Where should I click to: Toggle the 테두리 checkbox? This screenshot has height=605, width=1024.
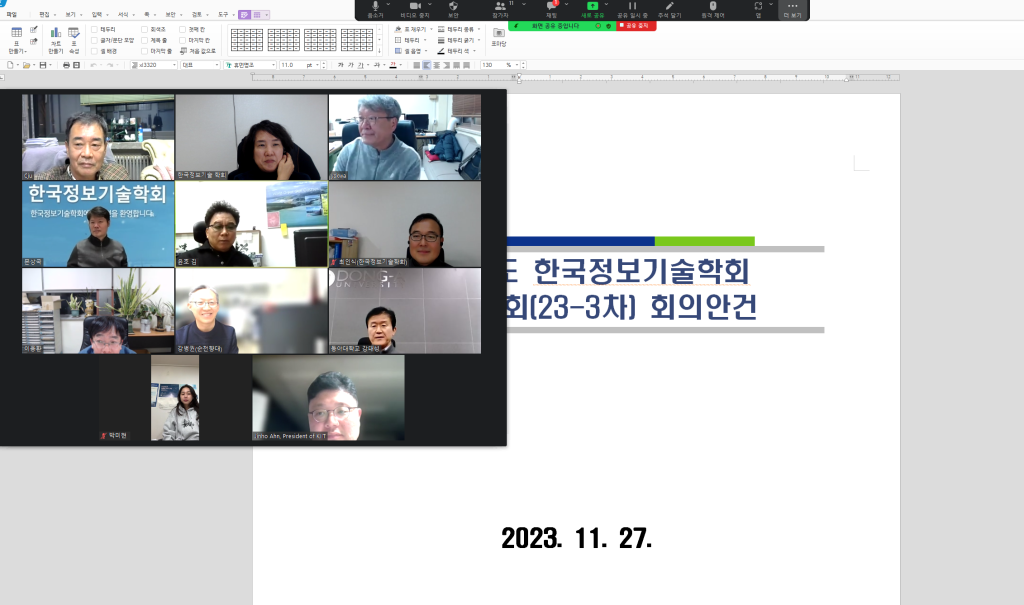pos(95,29)
